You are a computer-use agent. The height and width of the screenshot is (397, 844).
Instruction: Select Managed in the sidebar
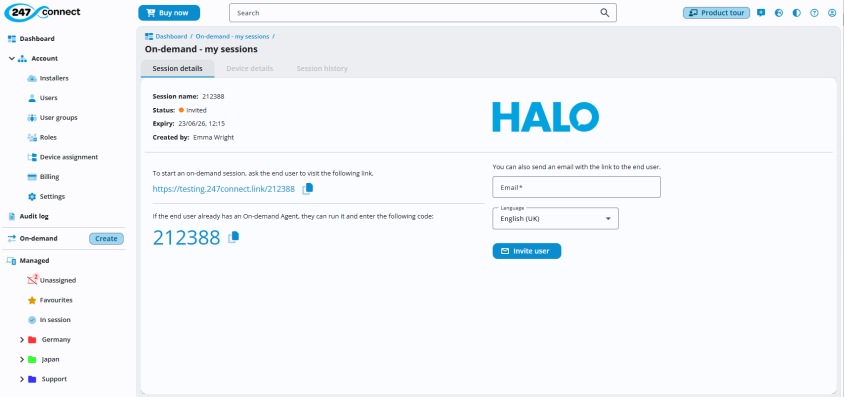pos(34,260)
